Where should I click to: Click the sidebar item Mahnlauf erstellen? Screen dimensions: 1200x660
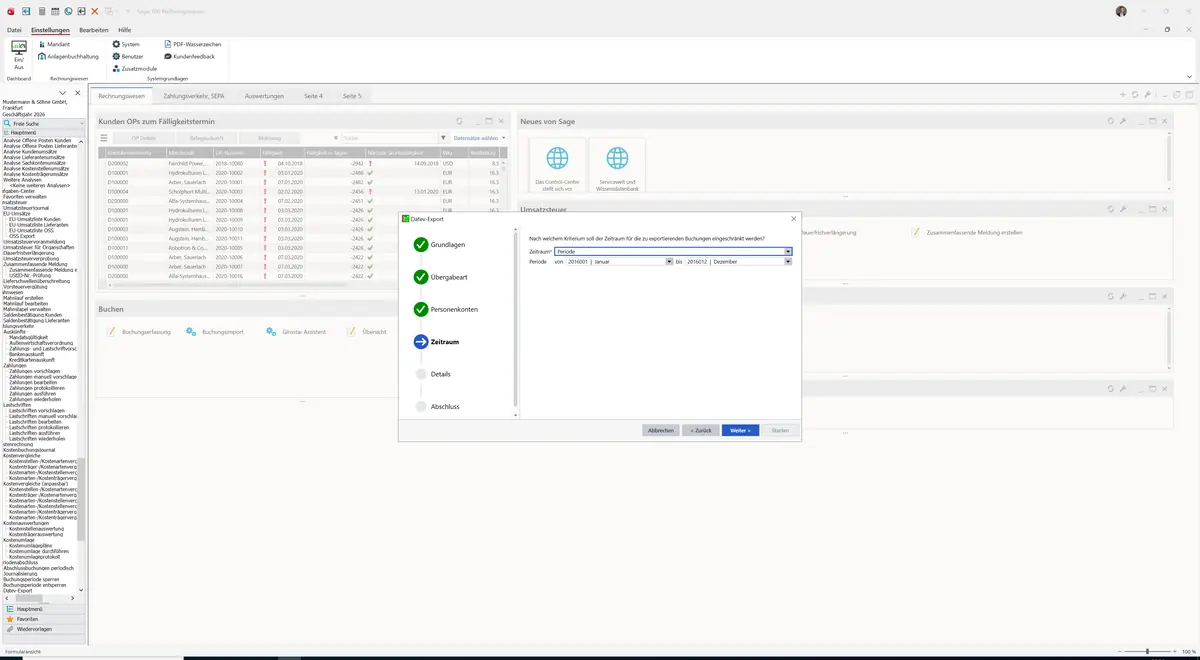(x=24, y=298)
